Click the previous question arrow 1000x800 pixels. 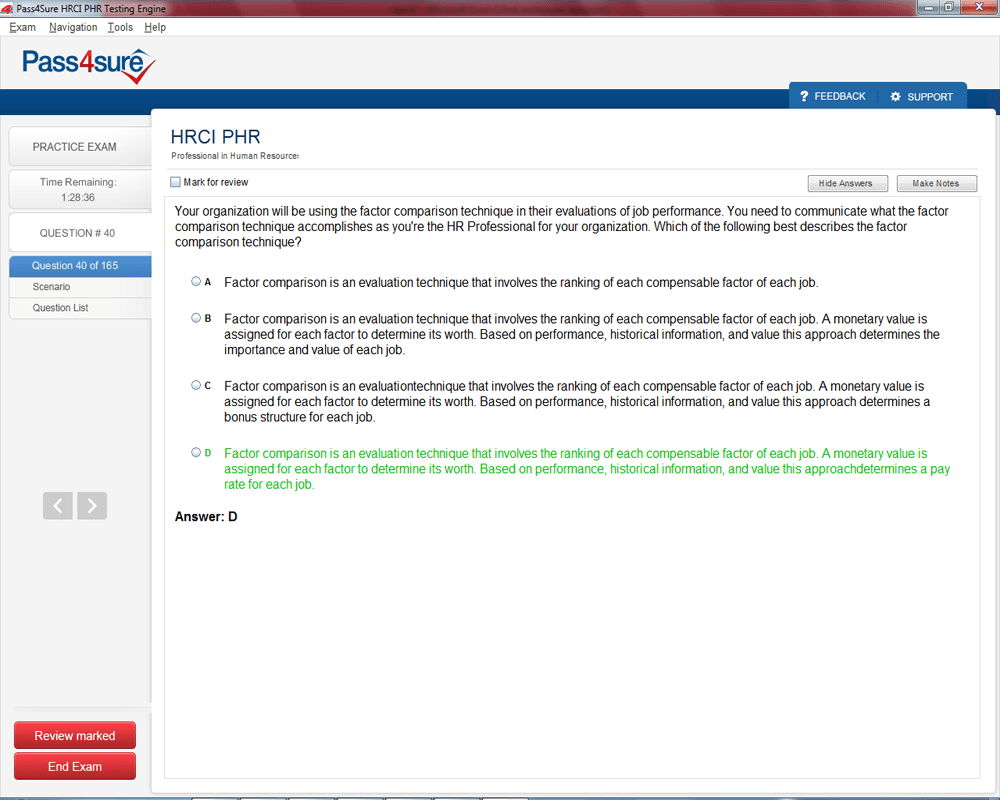[x=58, y=506]
